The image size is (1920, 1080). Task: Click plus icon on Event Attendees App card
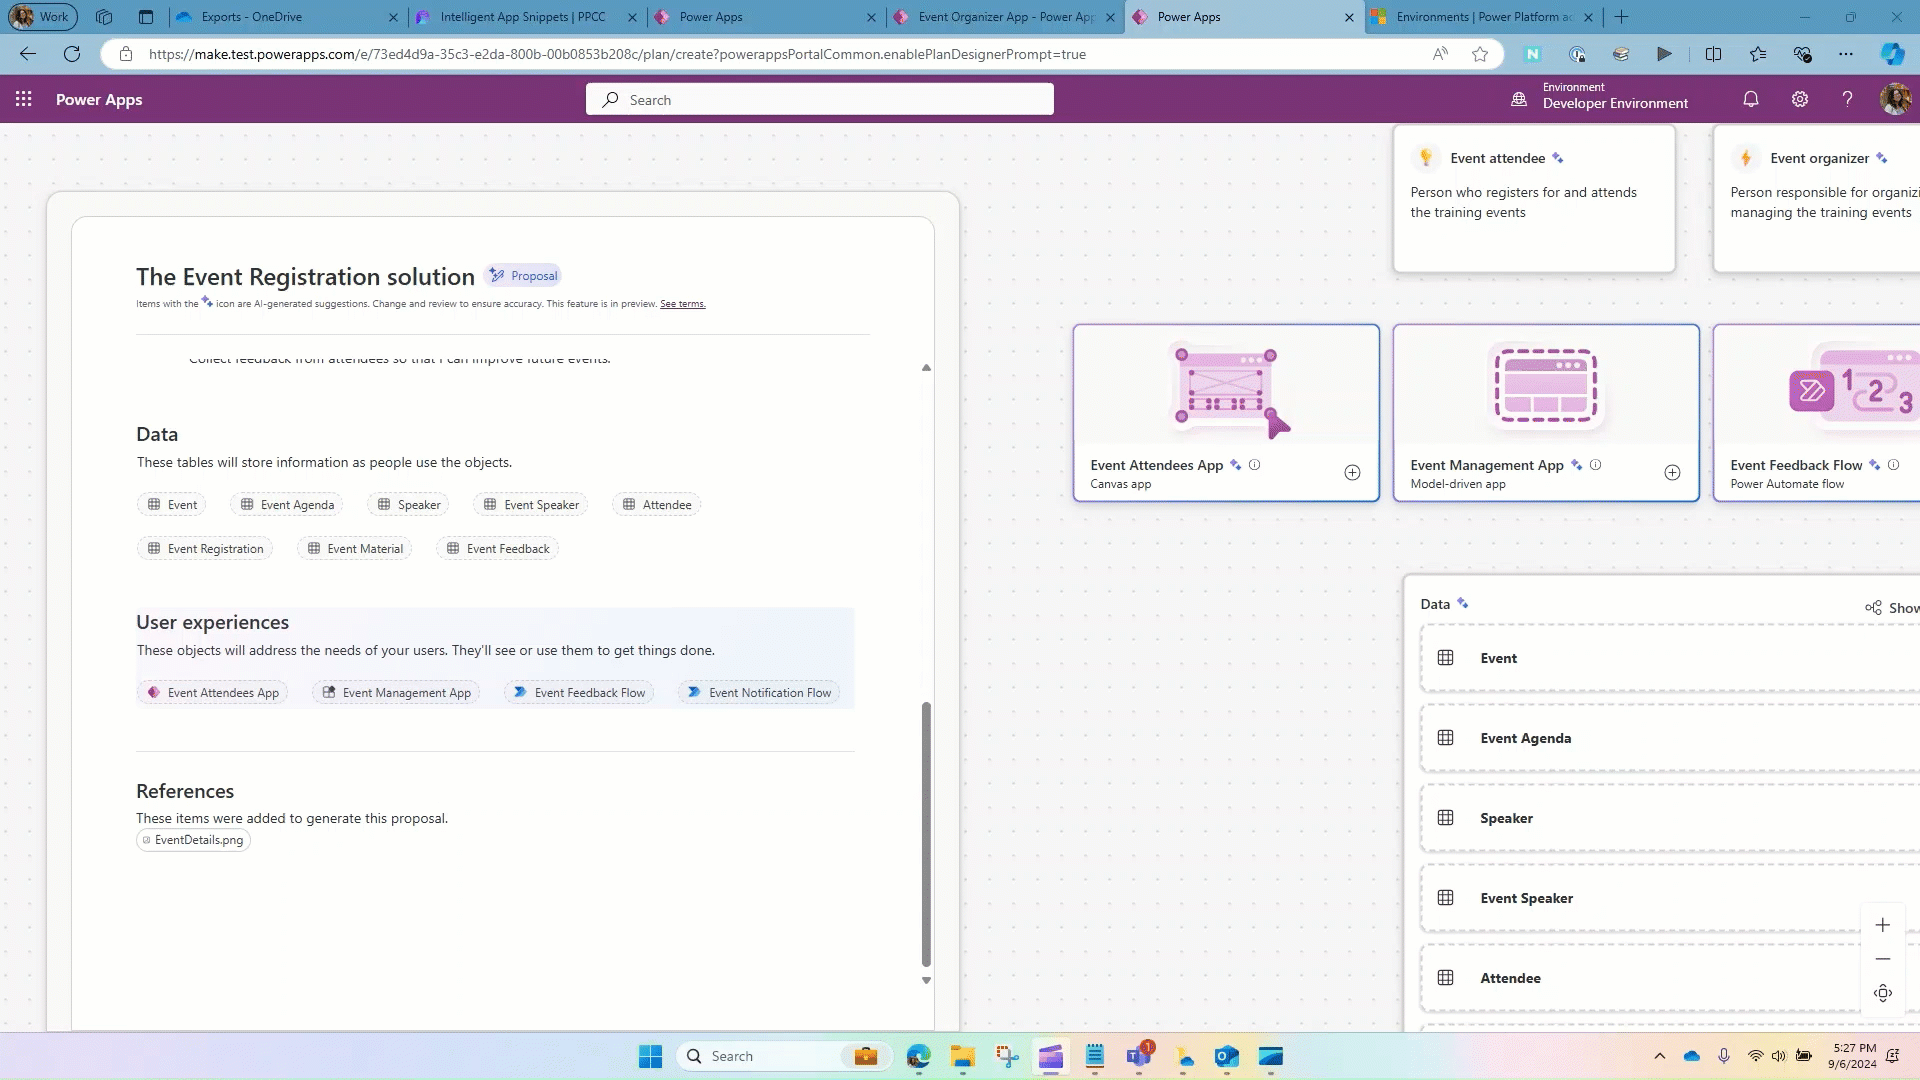1352,473
